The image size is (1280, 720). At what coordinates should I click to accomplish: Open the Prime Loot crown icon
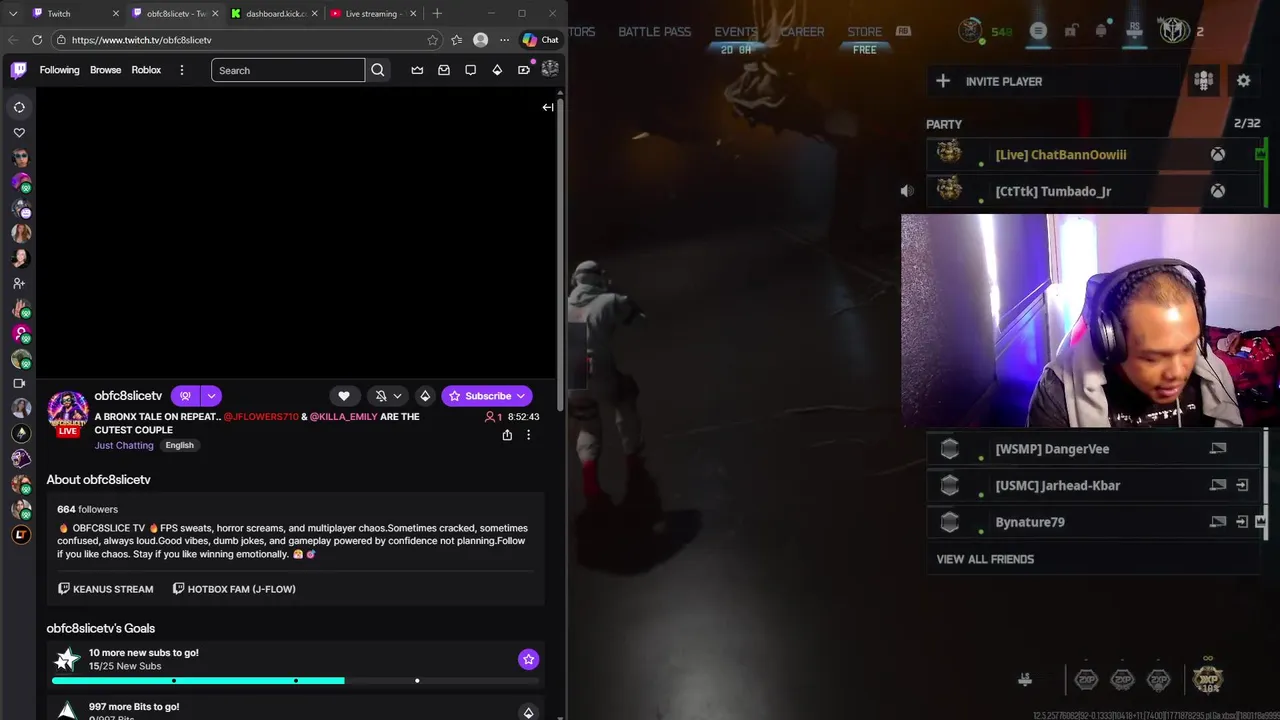417,70
